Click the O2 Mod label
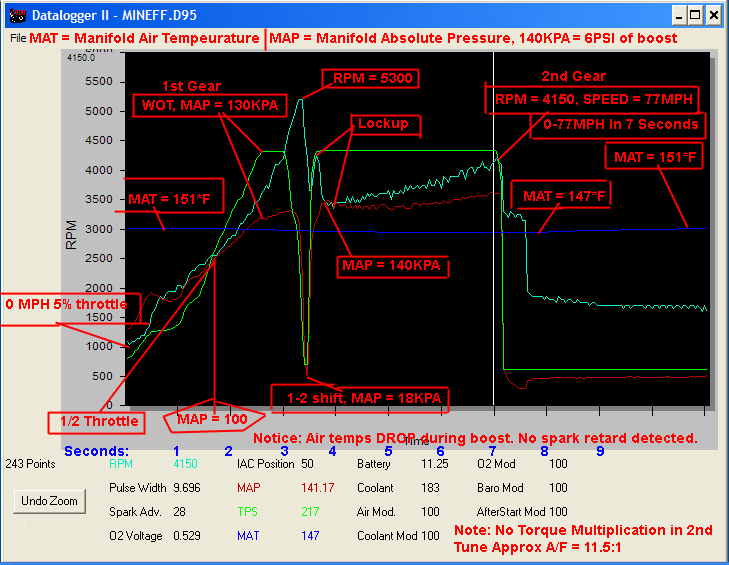 (x=497, y=464)
